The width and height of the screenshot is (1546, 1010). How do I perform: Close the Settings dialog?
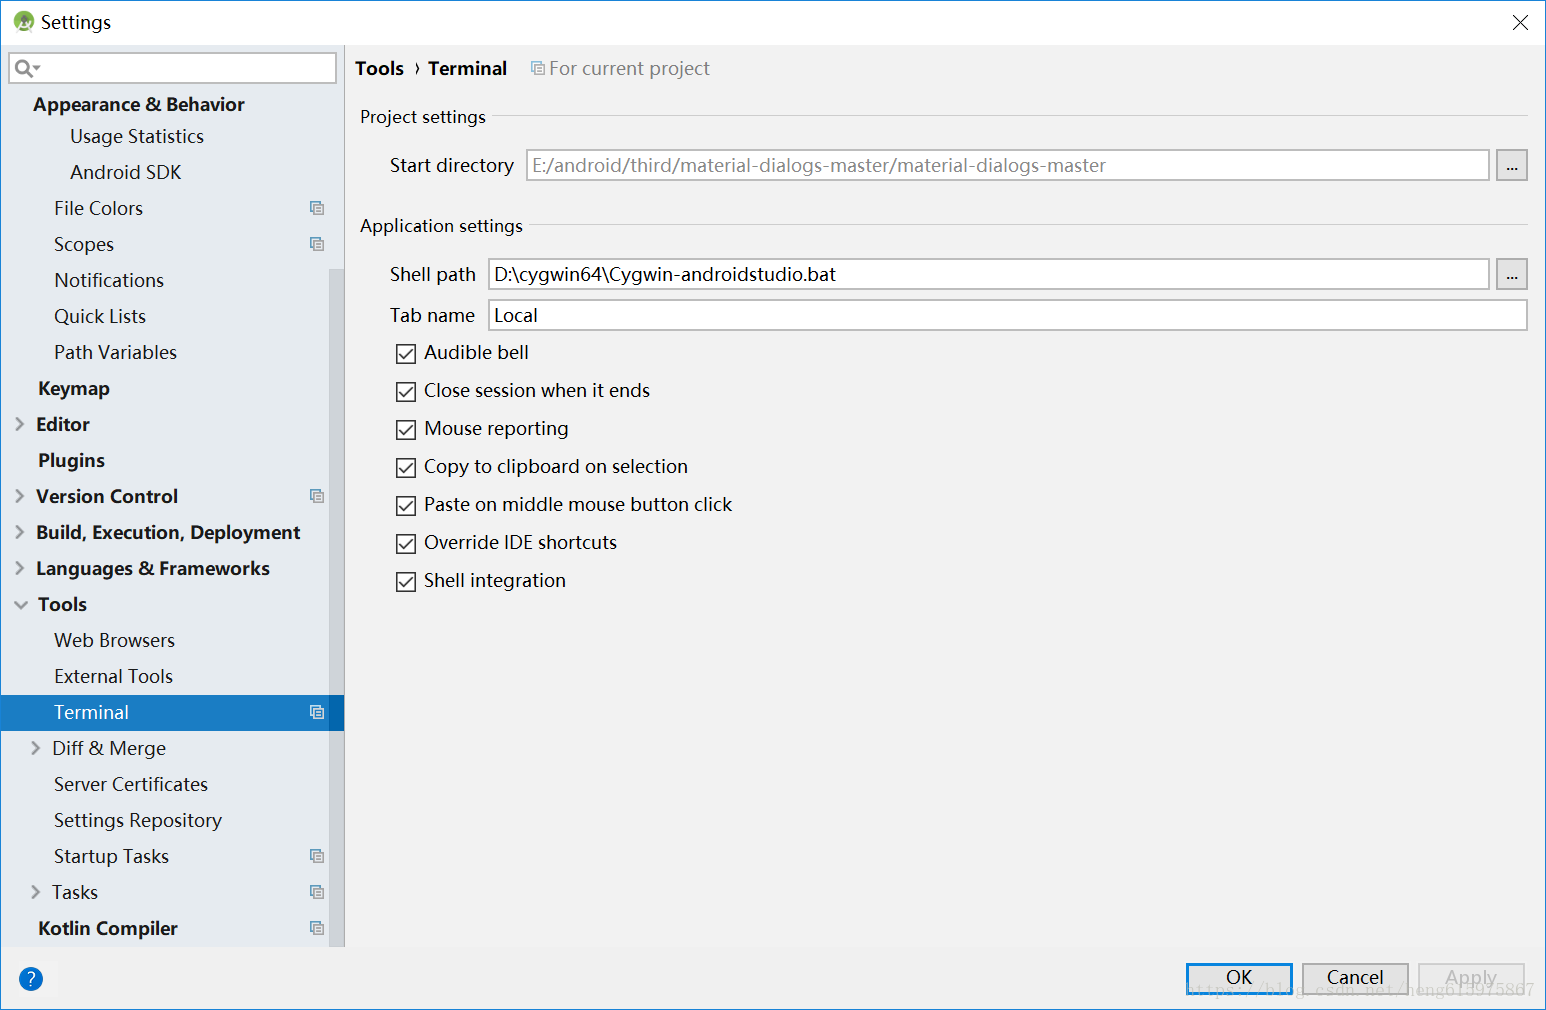coord(1520,22)
